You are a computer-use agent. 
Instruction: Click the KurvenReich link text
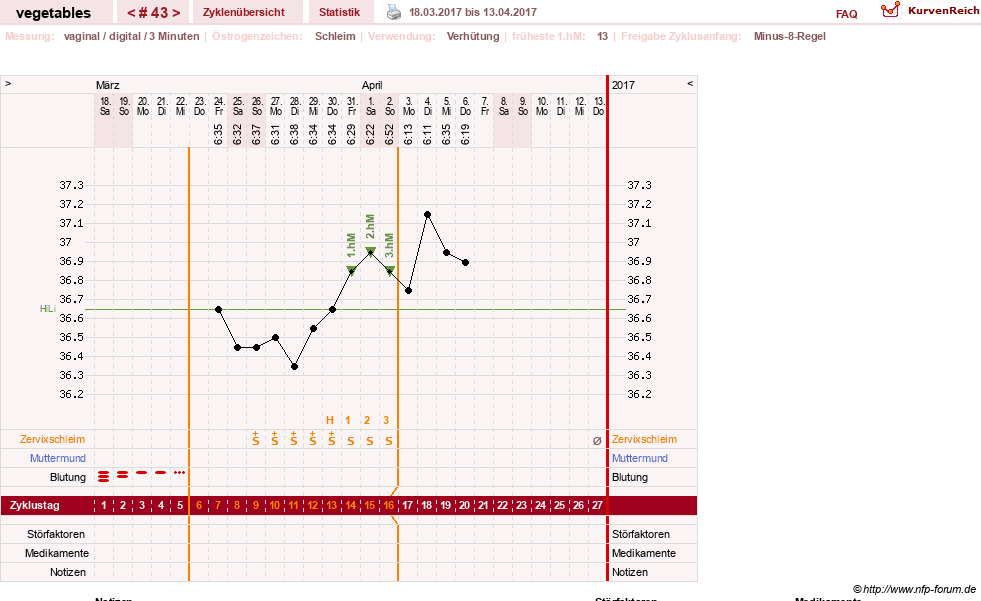pos(943,11)
